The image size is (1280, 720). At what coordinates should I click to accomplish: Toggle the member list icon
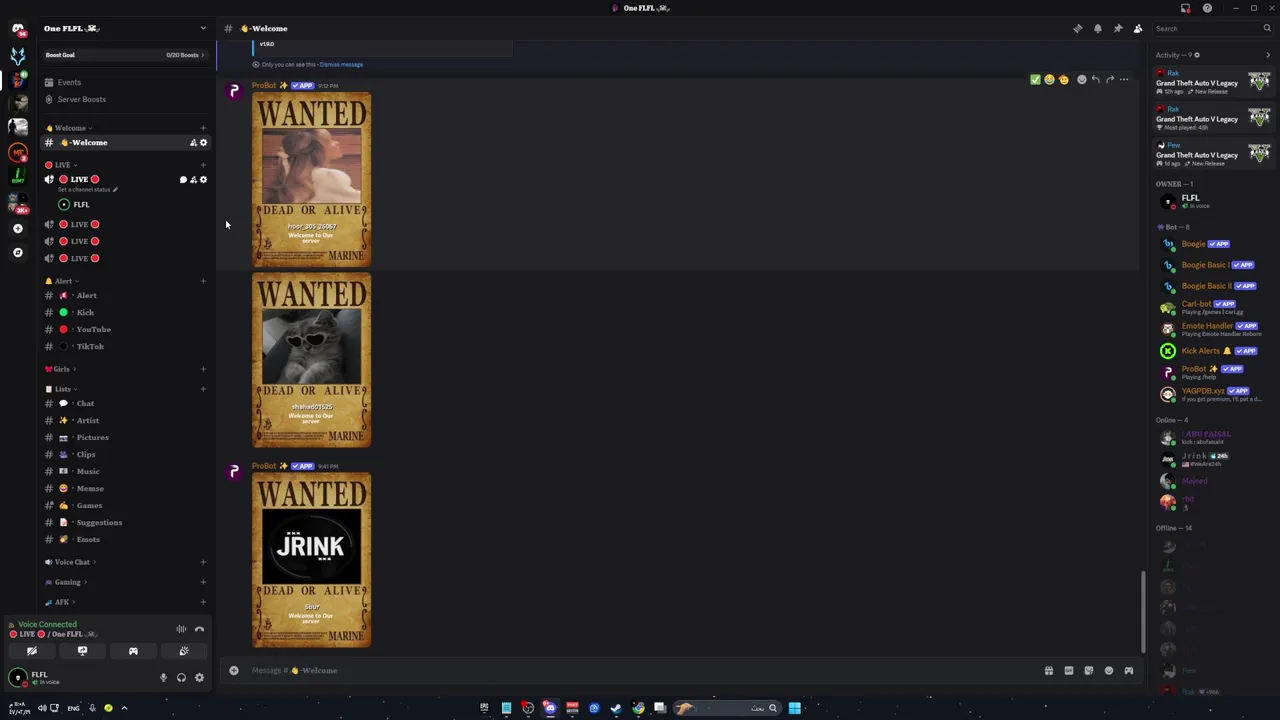1137,28
